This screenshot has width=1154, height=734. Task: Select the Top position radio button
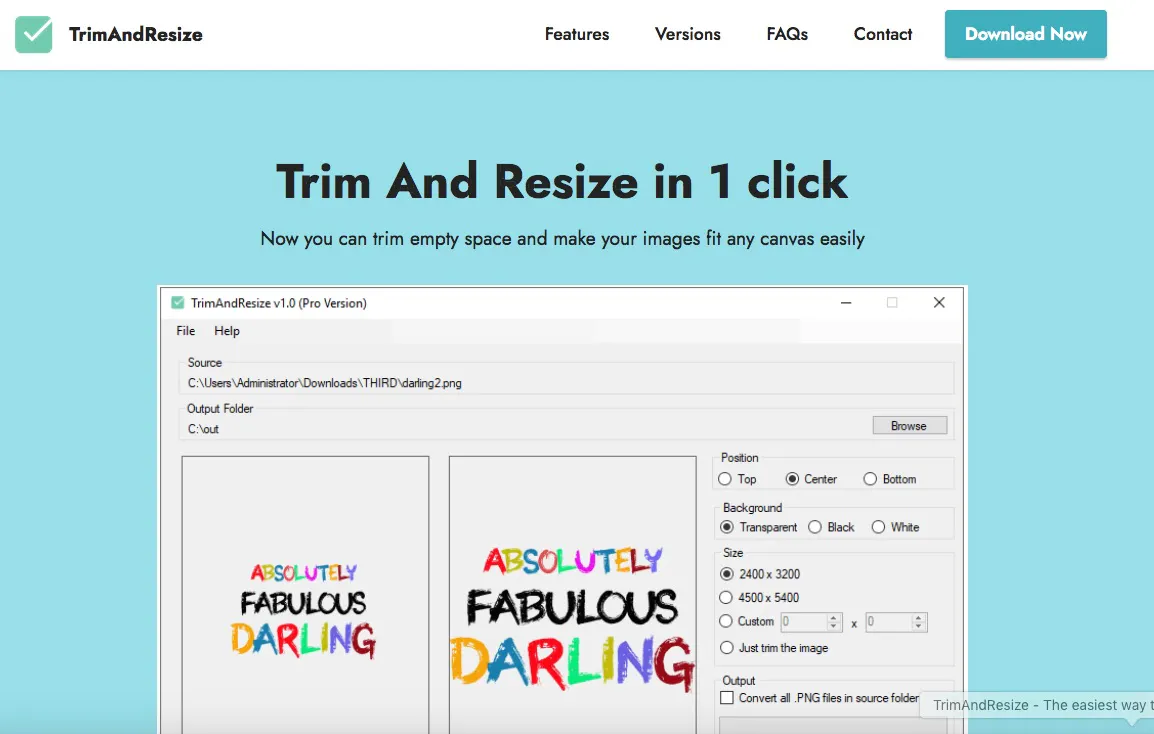[725, 479]
